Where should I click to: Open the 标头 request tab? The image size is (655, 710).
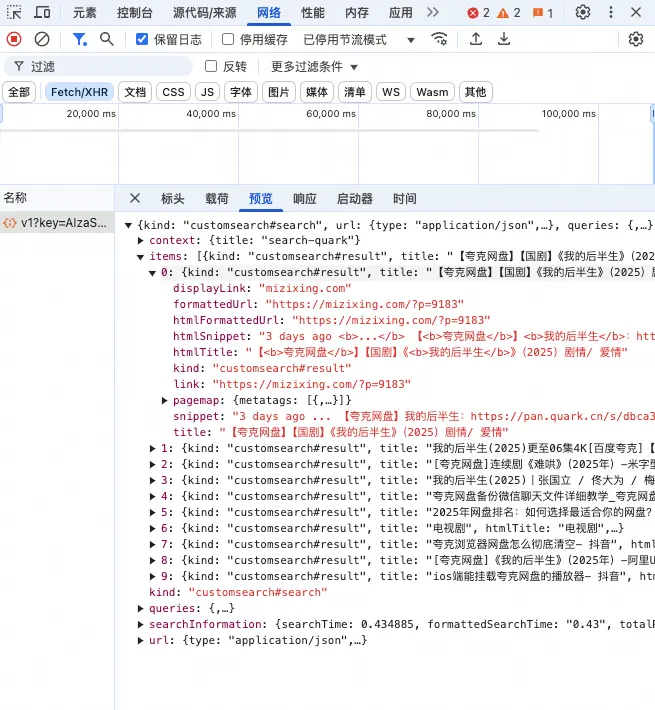172,199
